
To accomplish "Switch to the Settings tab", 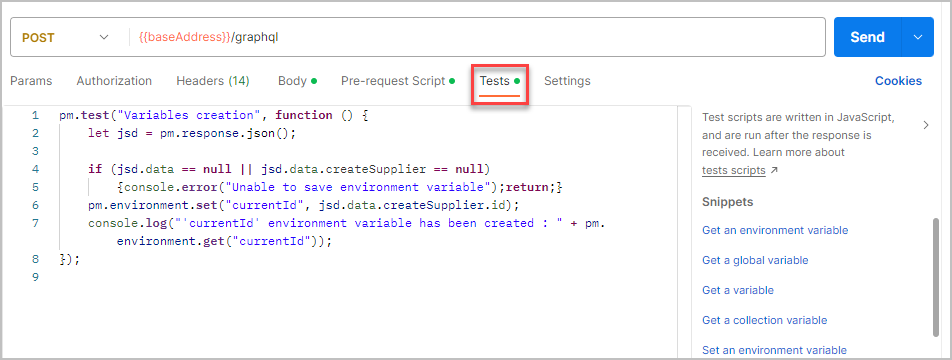I will click(x=567, y=81).
